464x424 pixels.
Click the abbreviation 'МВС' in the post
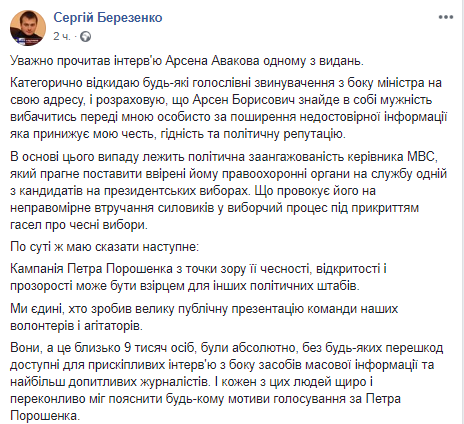[421, 157]
